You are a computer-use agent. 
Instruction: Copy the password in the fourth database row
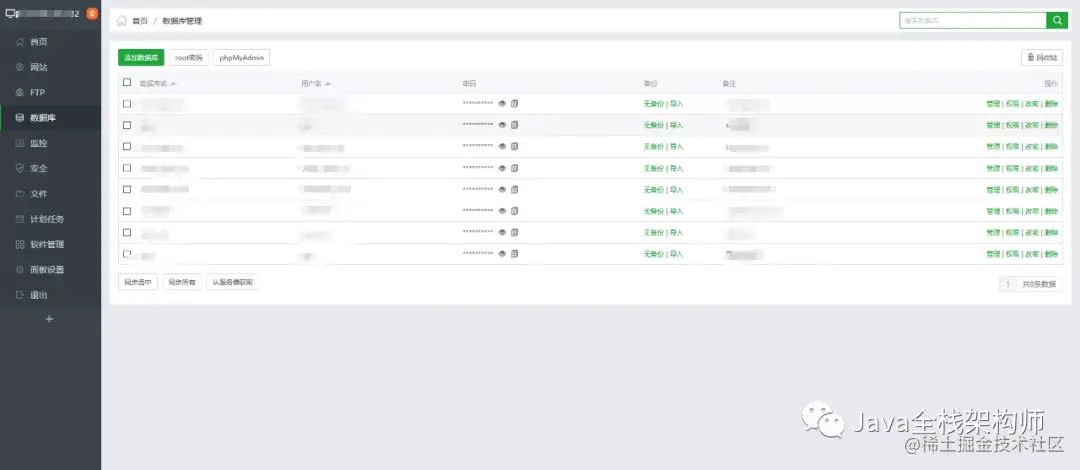(515, 167)
